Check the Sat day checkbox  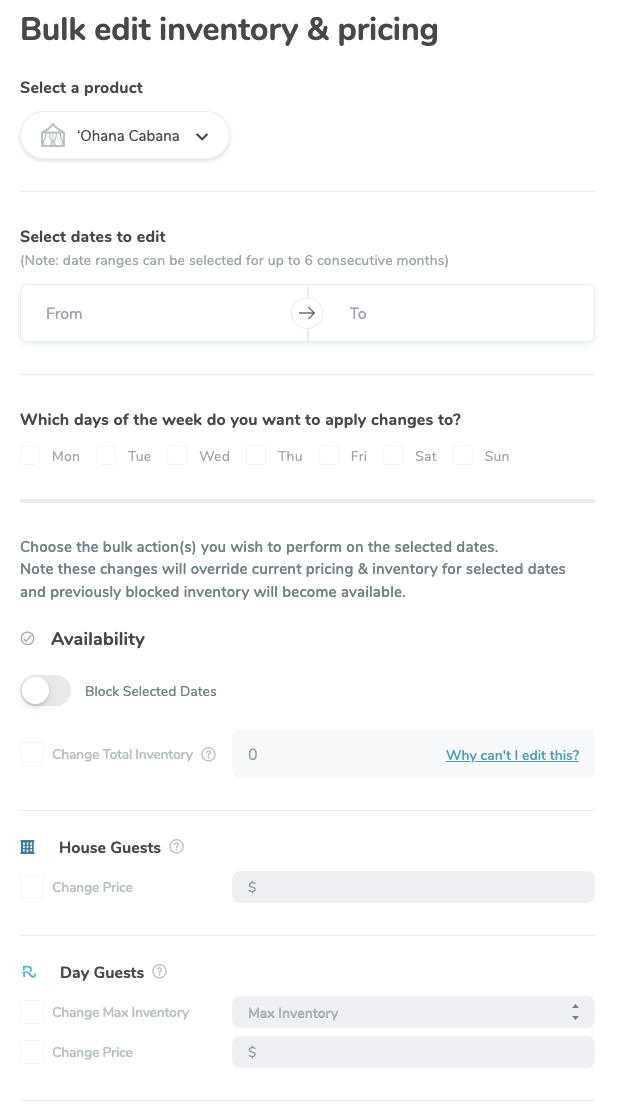[x=394, y=456]
